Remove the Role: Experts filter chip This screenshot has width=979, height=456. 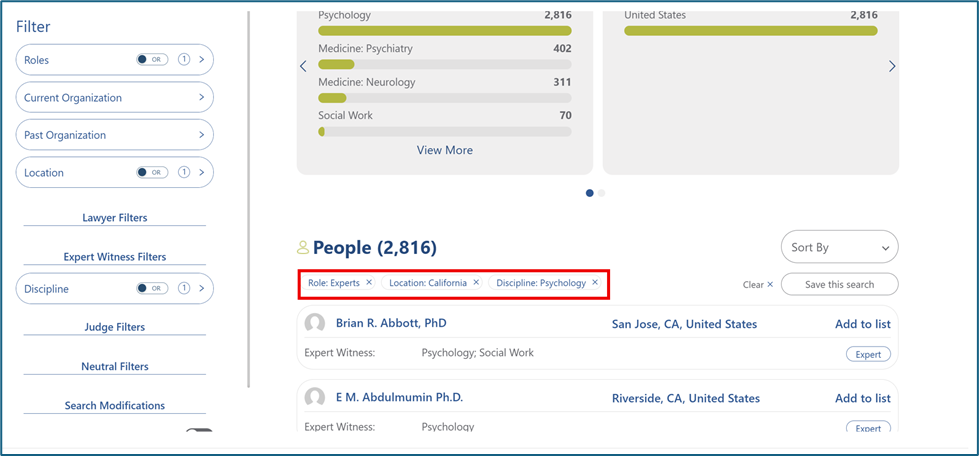(369, 283)
